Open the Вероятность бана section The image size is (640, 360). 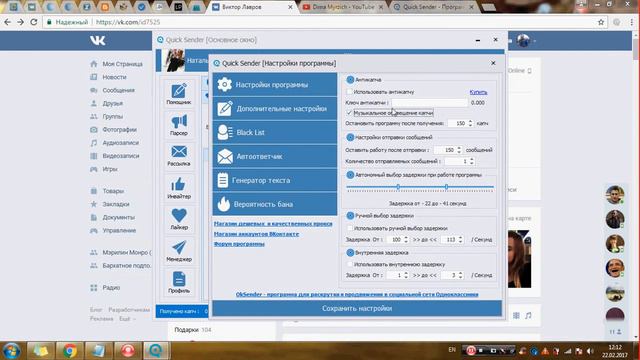pyautogui.click(x=275, y=204)
